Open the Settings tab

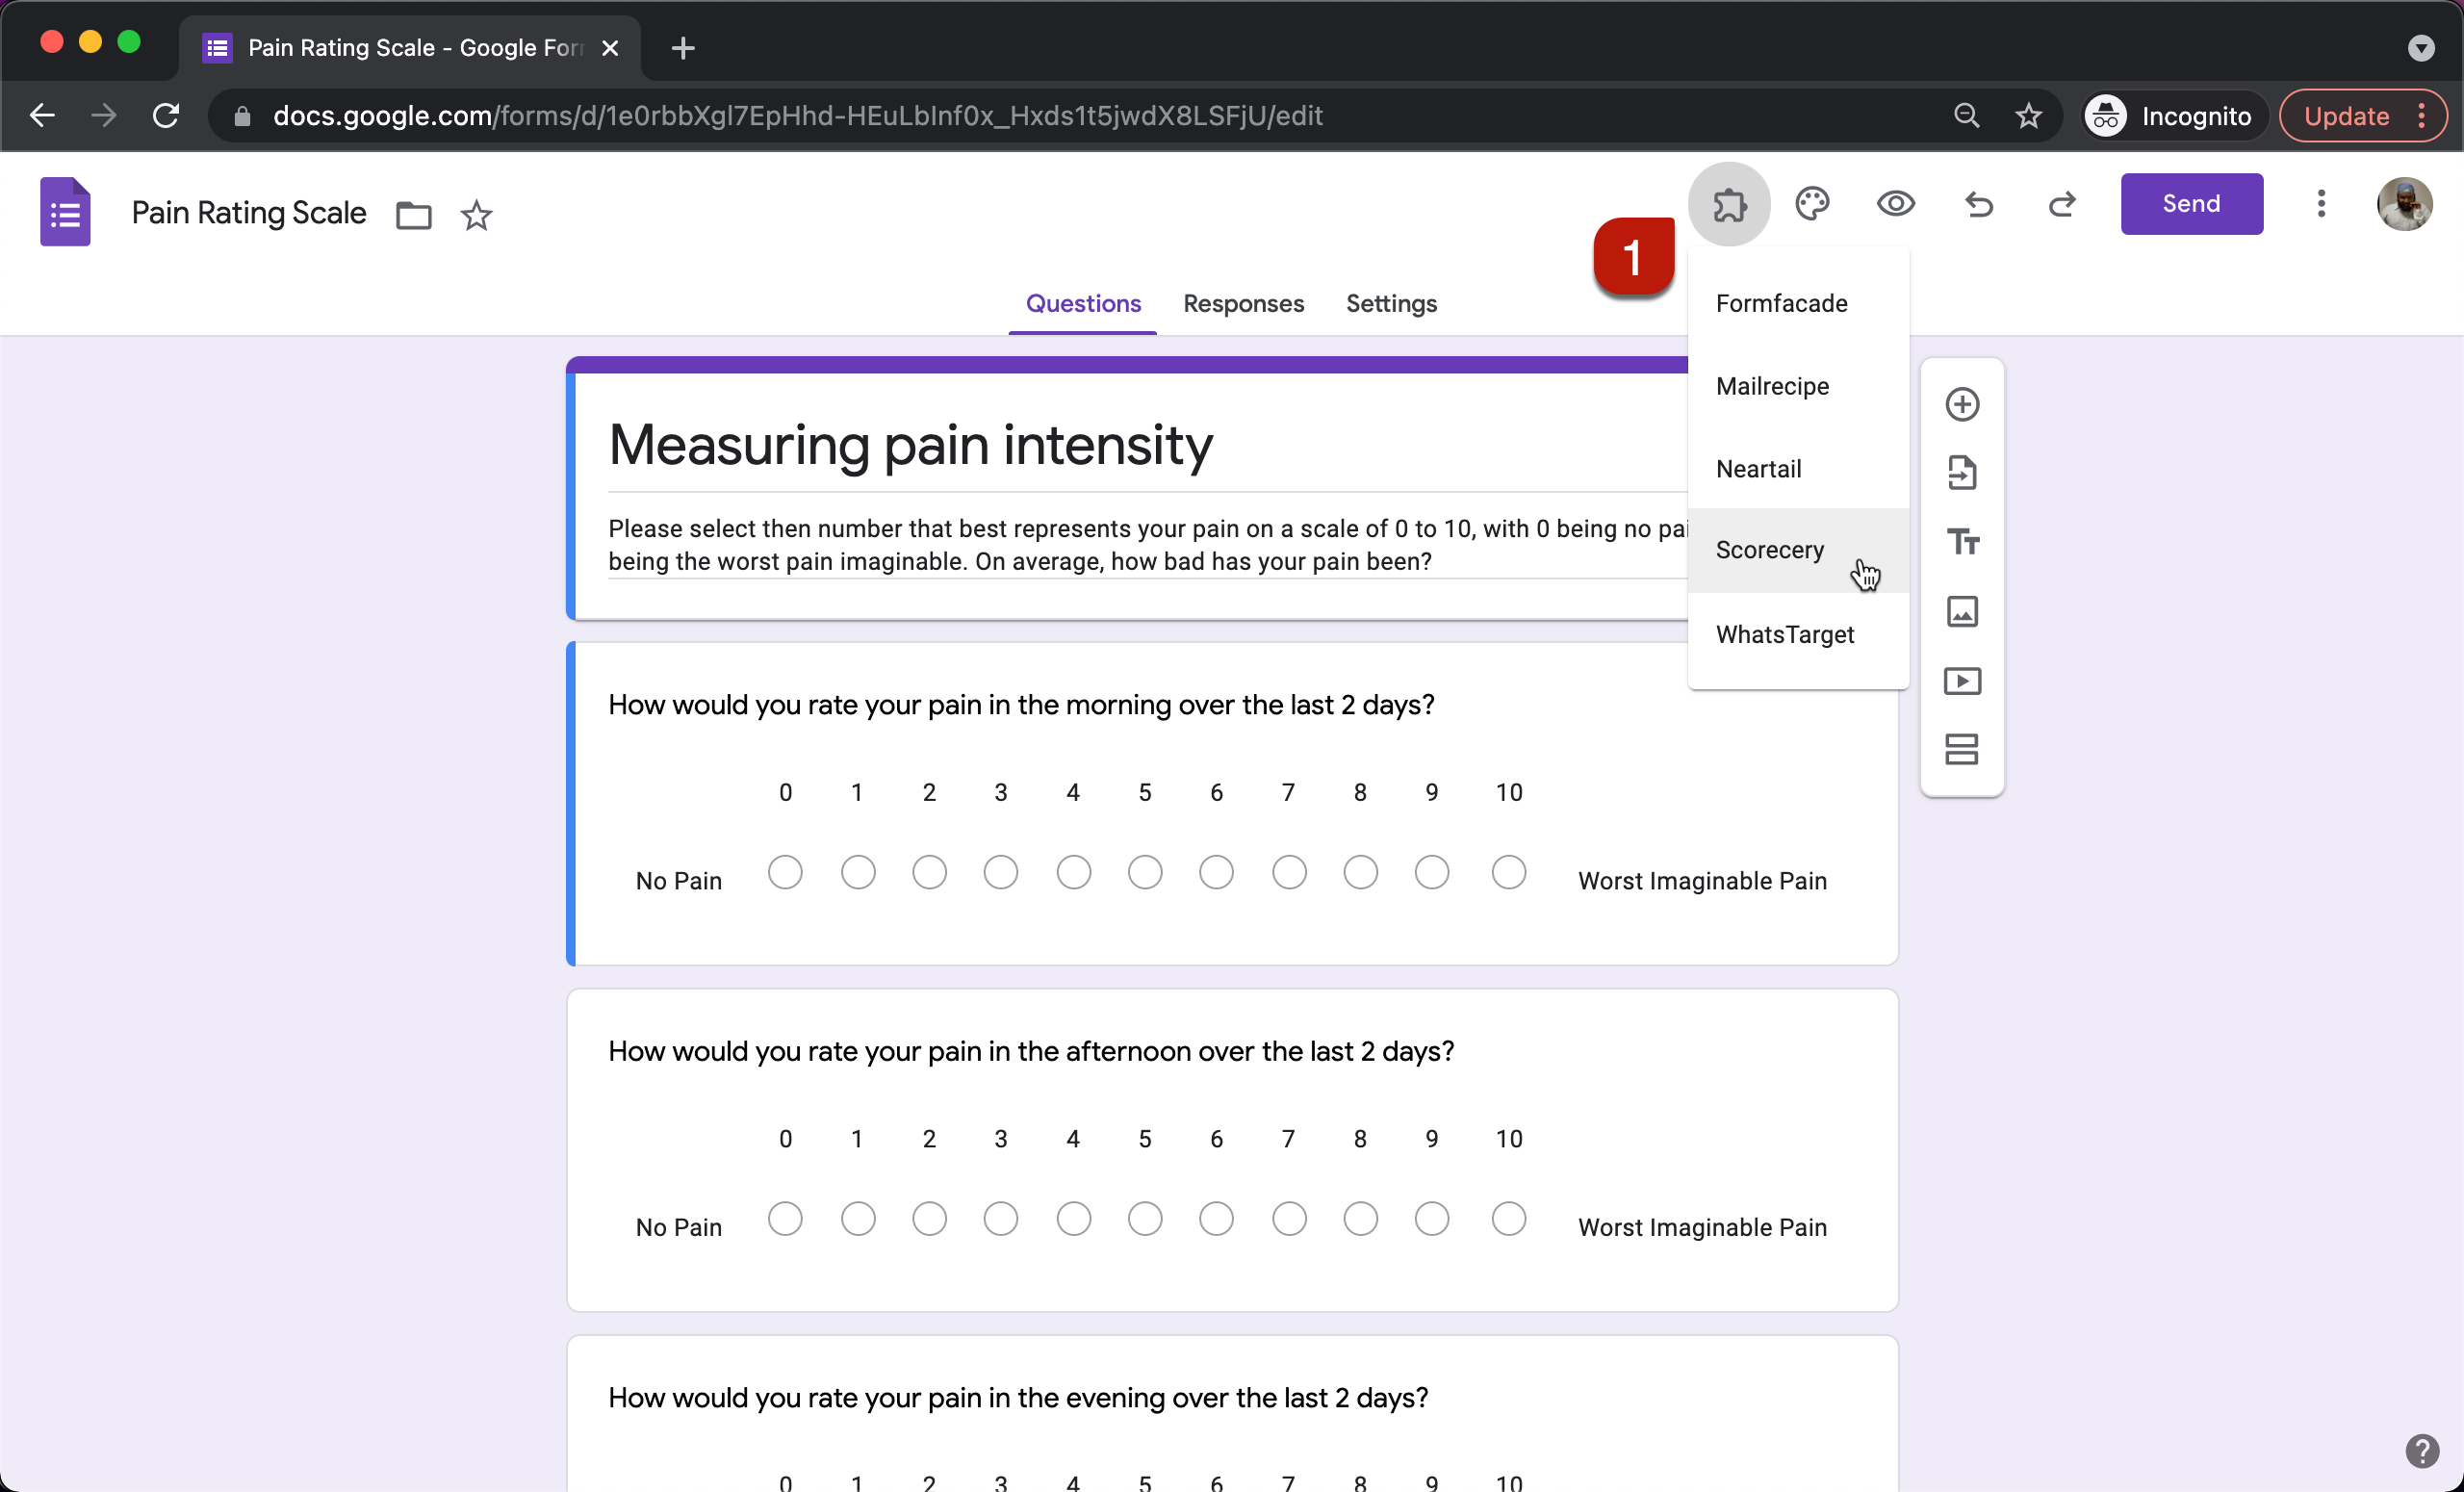pyautogui.click(x=1391, y=302)
